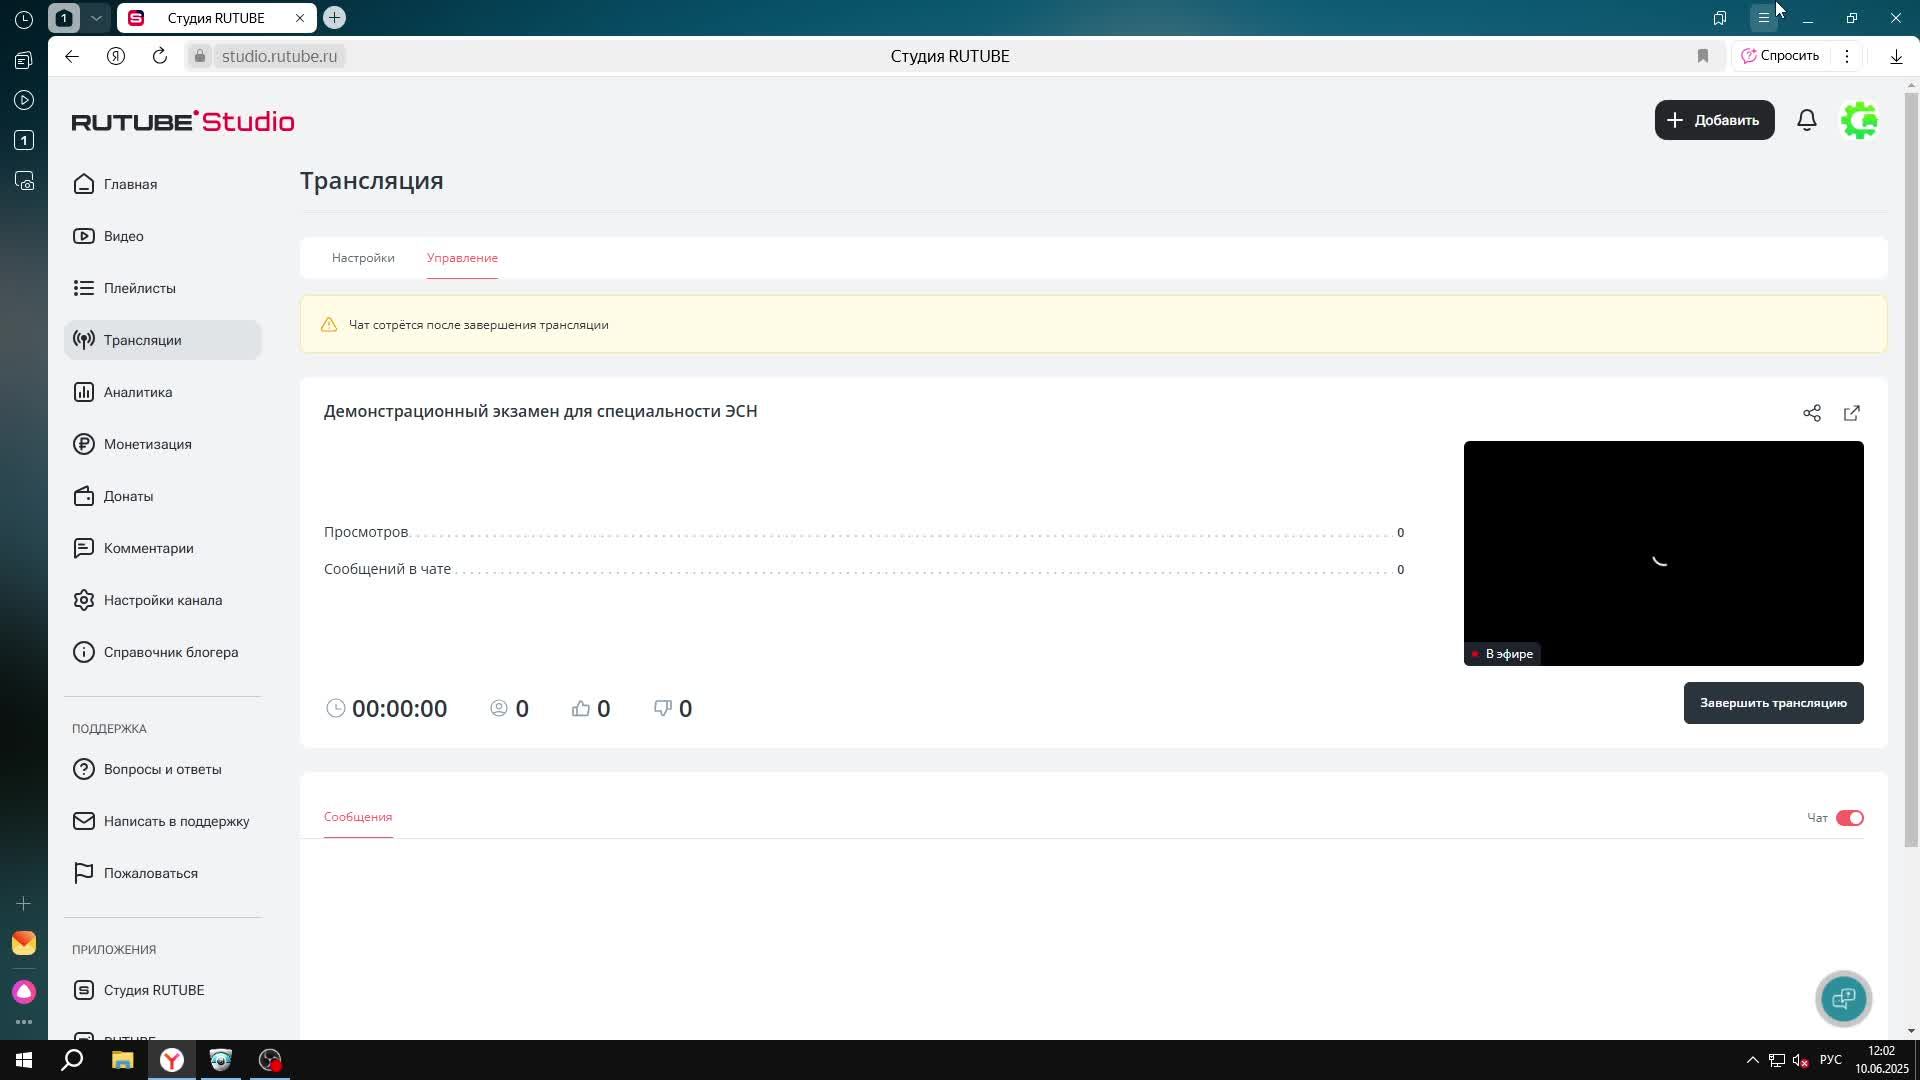Click the live stream preview player
Viewport: 1920px width, 1080px height.
1663,553
